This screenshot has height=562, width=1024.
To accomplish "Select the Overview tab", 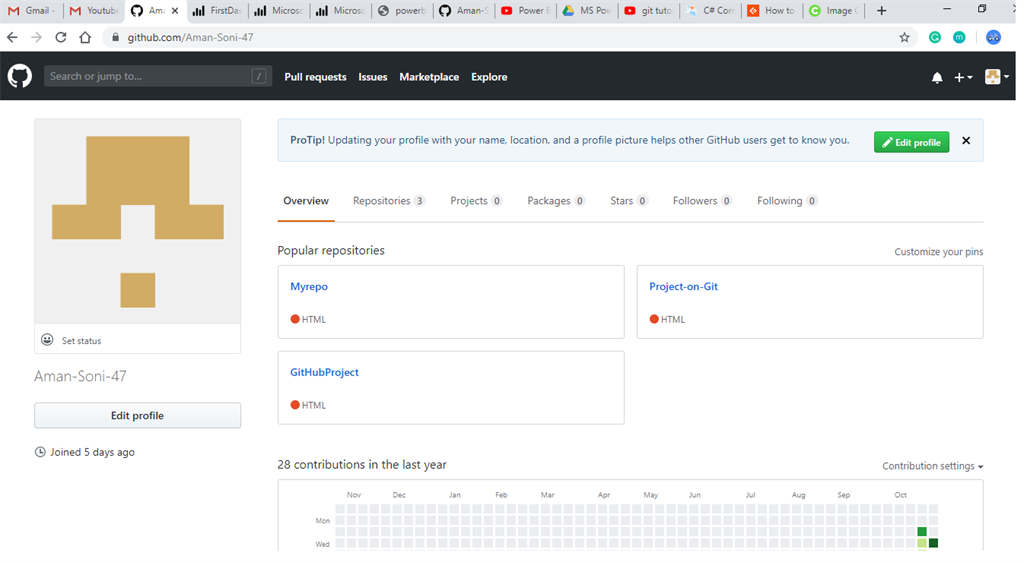I will pyautogui.click(x=306, y=201).
